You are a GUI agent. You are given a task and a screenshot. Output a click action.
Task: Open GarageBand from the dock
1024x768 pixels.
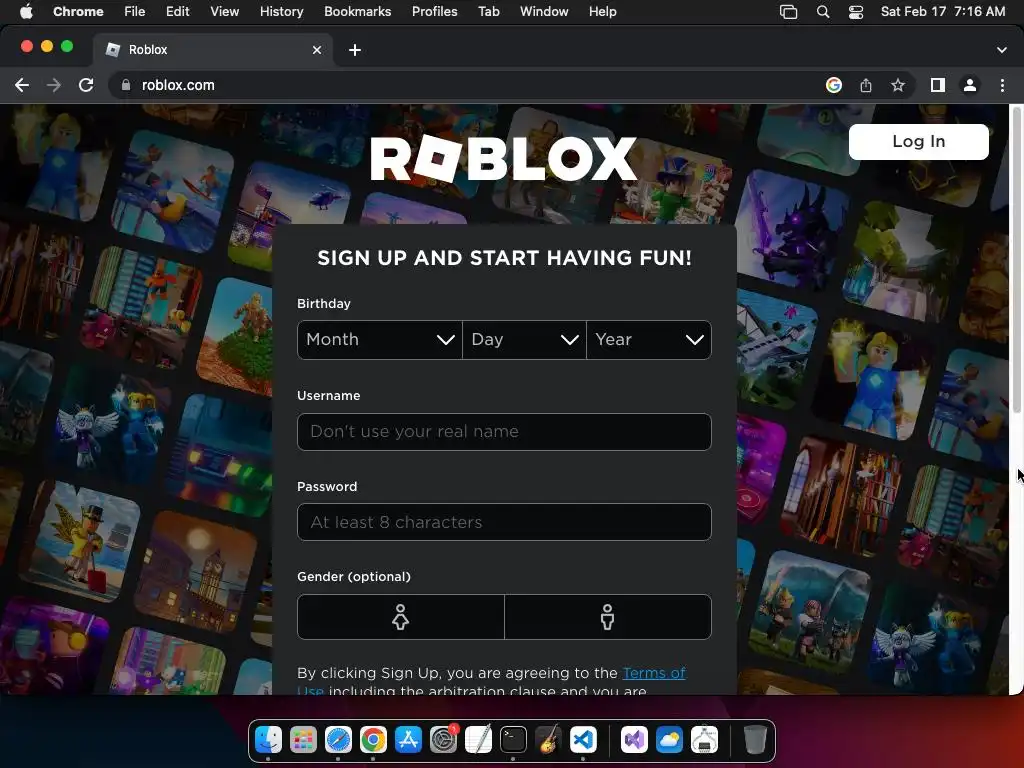[x=549, y=739]
